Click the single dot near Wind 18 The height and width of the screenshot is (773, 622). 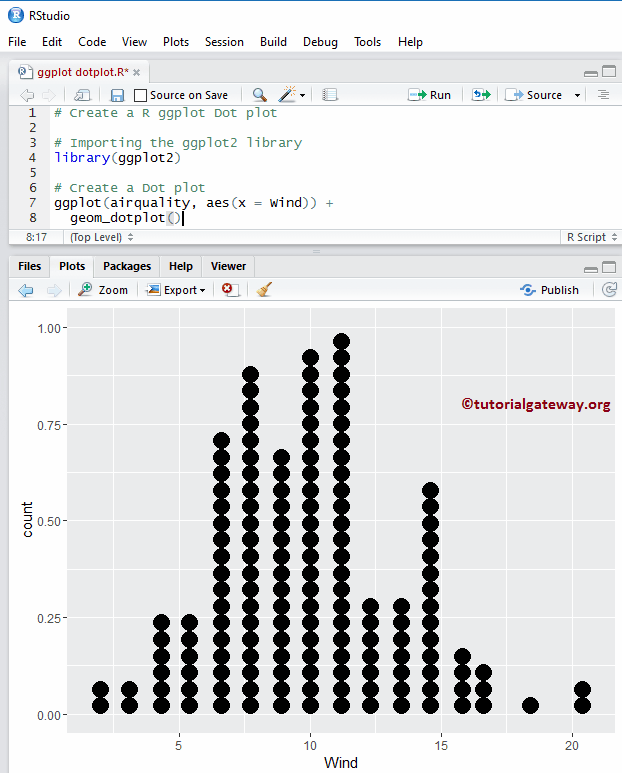[530, 705]
